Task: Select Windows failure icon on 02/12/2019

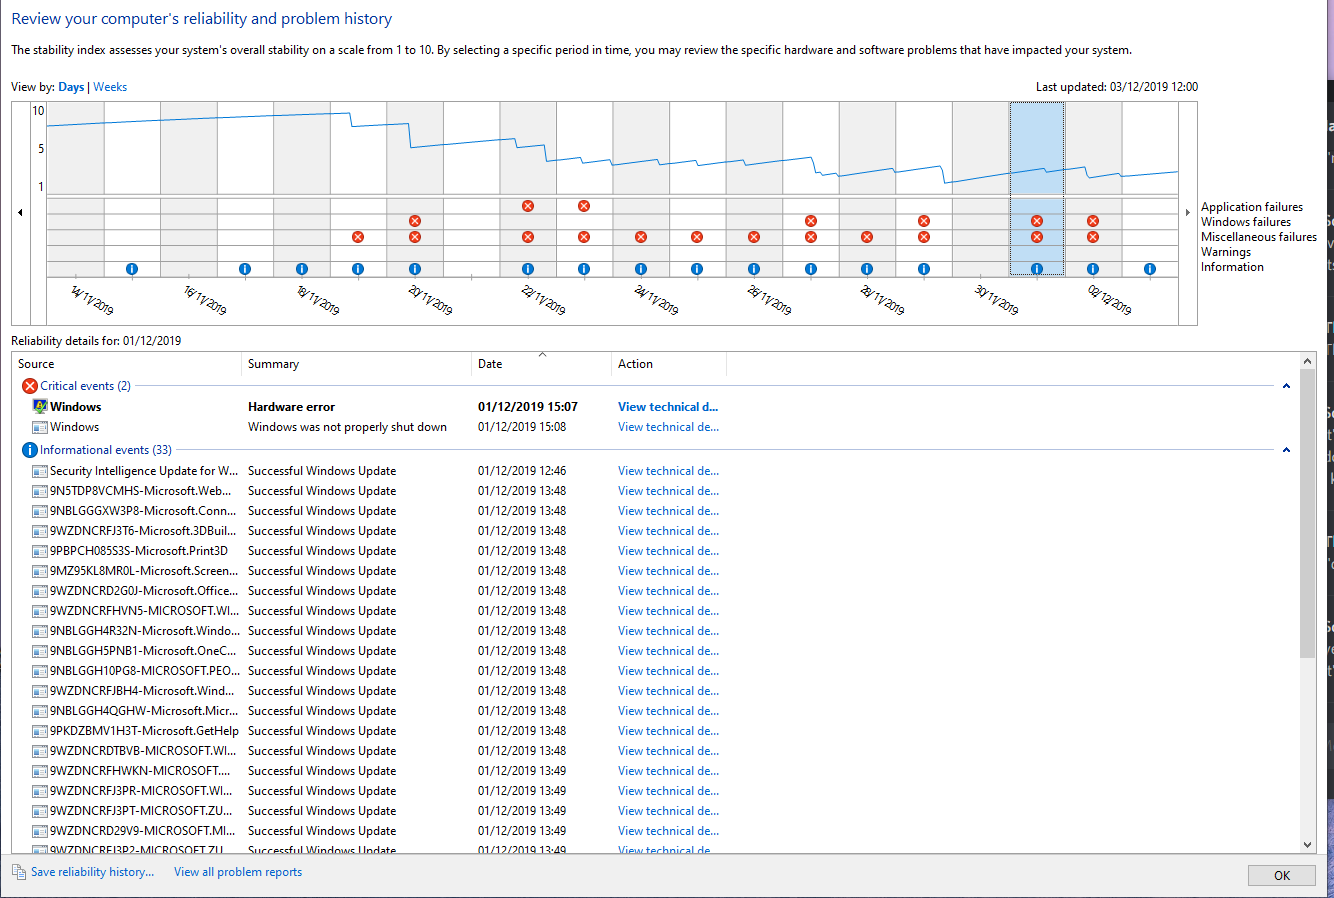Action: pos(1093,221)
